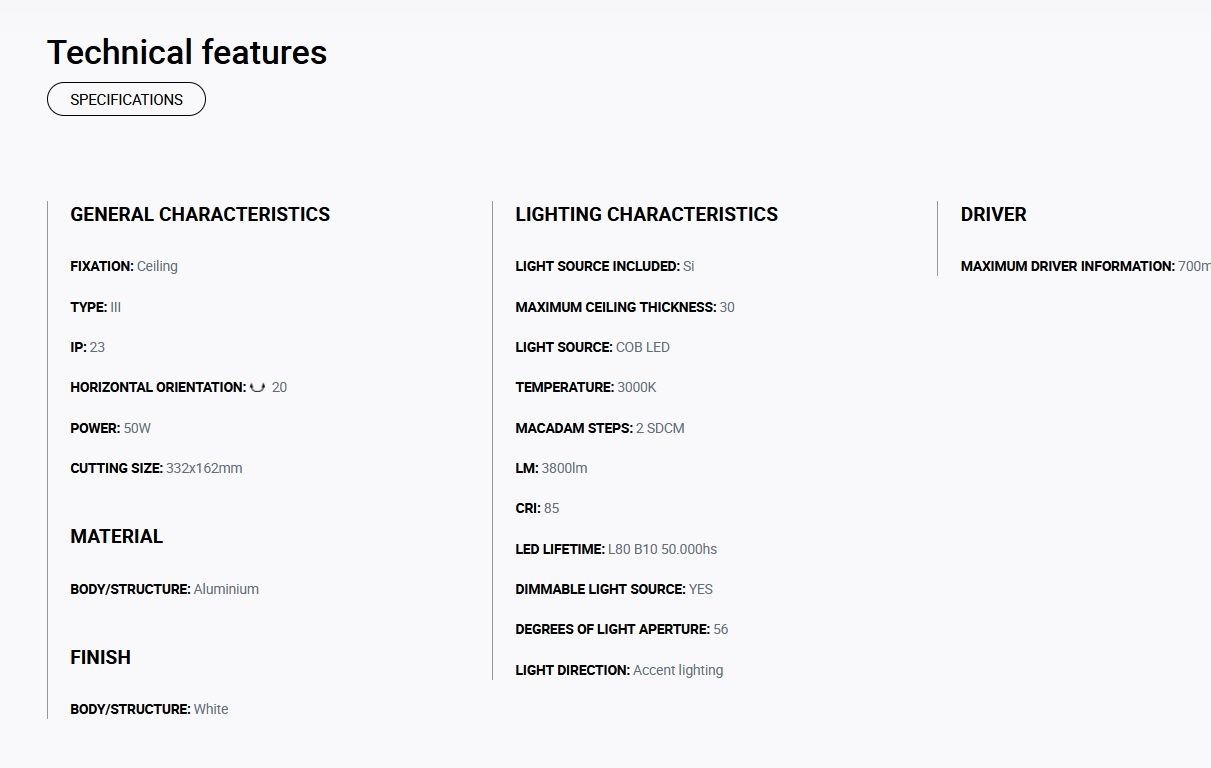Image resolution: width=1211 pixels, height=768 pixels.
Task: Click the MAXIMUM DRIVER INFORMATION label
Action: pyautogui.click(x=1068, y=266)
